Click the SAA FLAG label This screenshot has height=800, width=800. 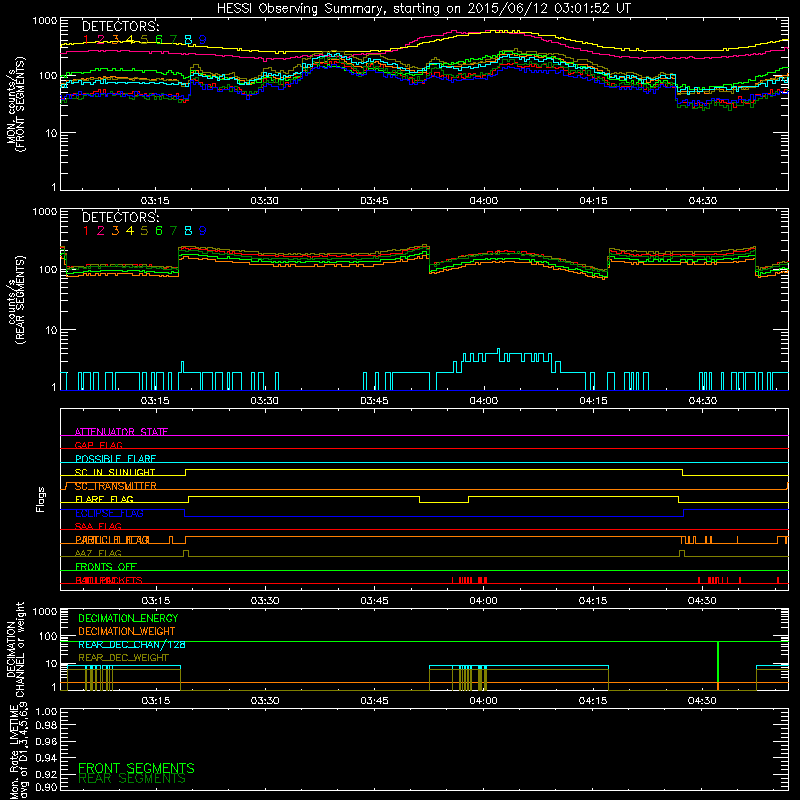(x=98, y=527)
